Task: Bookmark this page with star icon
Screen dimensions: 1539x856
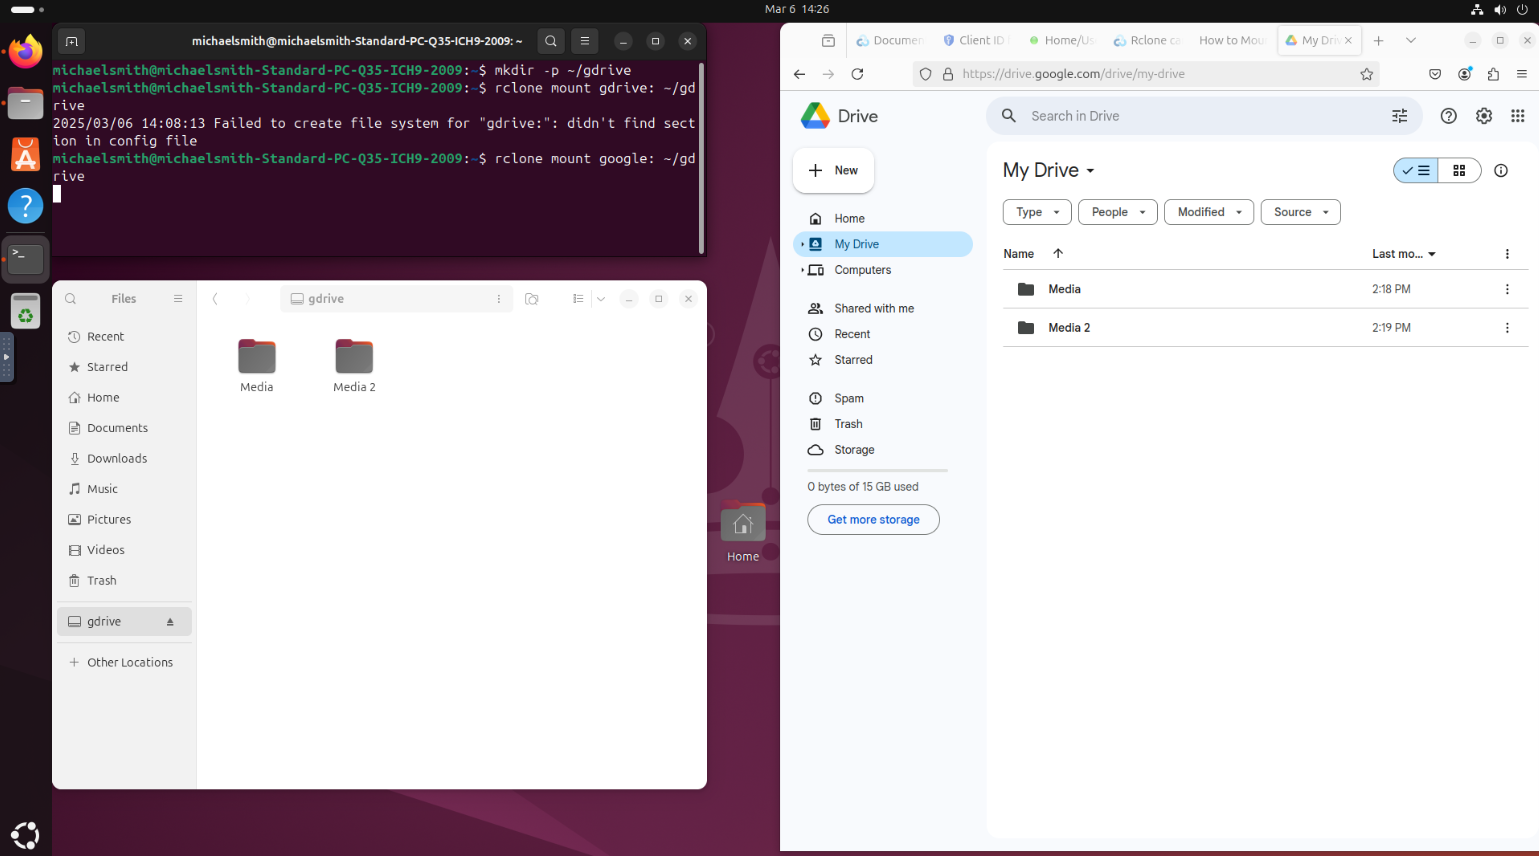Action: [x=1366, y=74]
